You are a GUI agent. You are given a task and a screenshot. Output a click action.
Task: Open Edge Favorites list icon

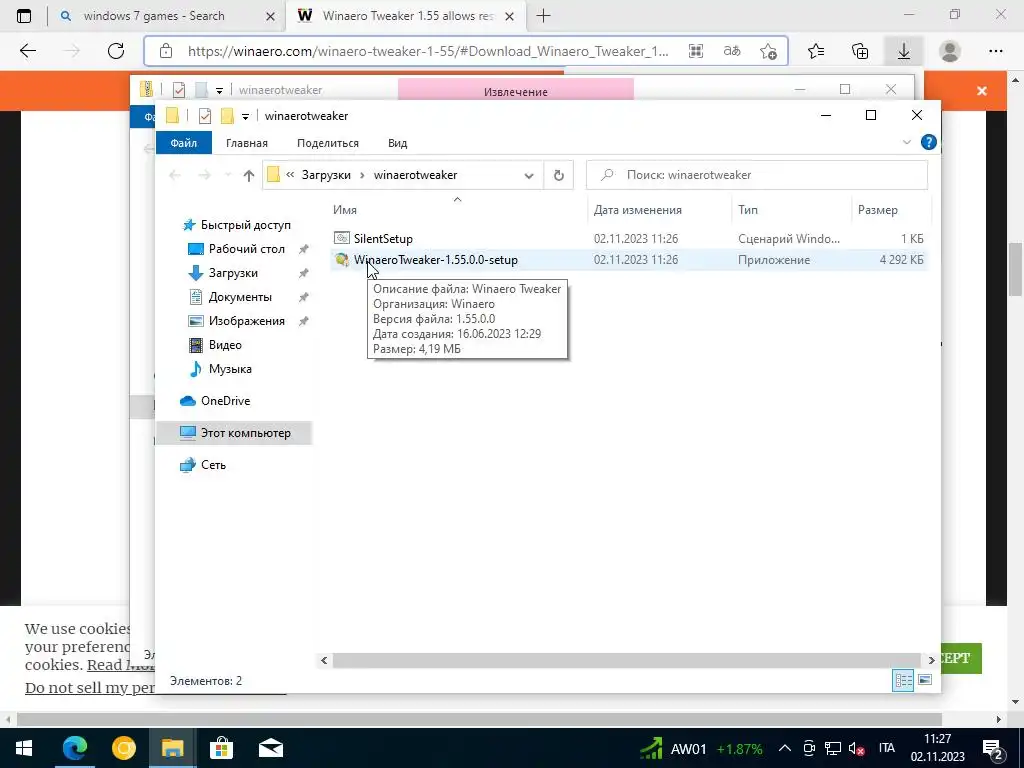(x=816, y=51)
